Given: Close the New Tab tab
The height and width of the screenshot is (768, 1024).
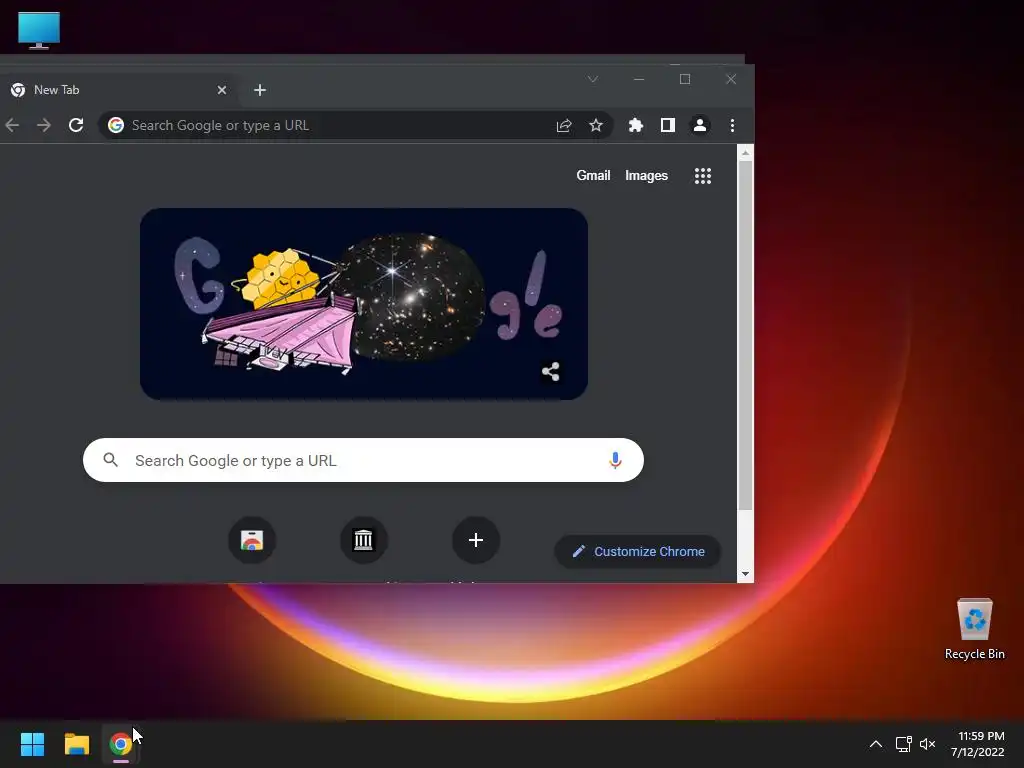Looking at the screenshot, I should pyautogui.click(x=221, y=90).
